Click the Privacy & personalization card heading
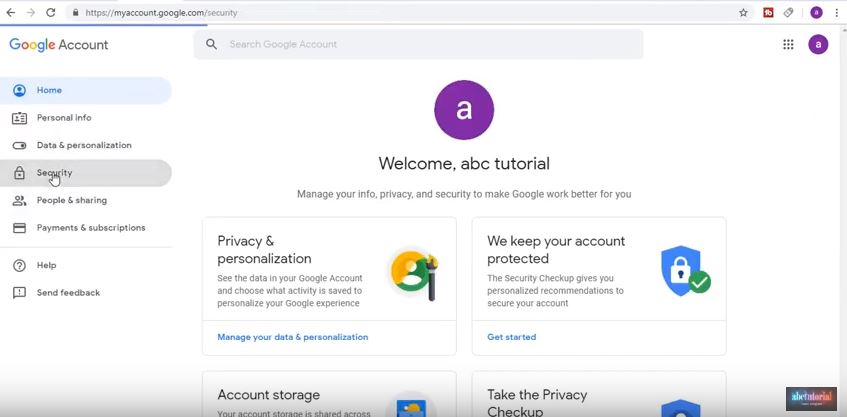The height and width of the screenshot is (417, 847). [264, 250]
